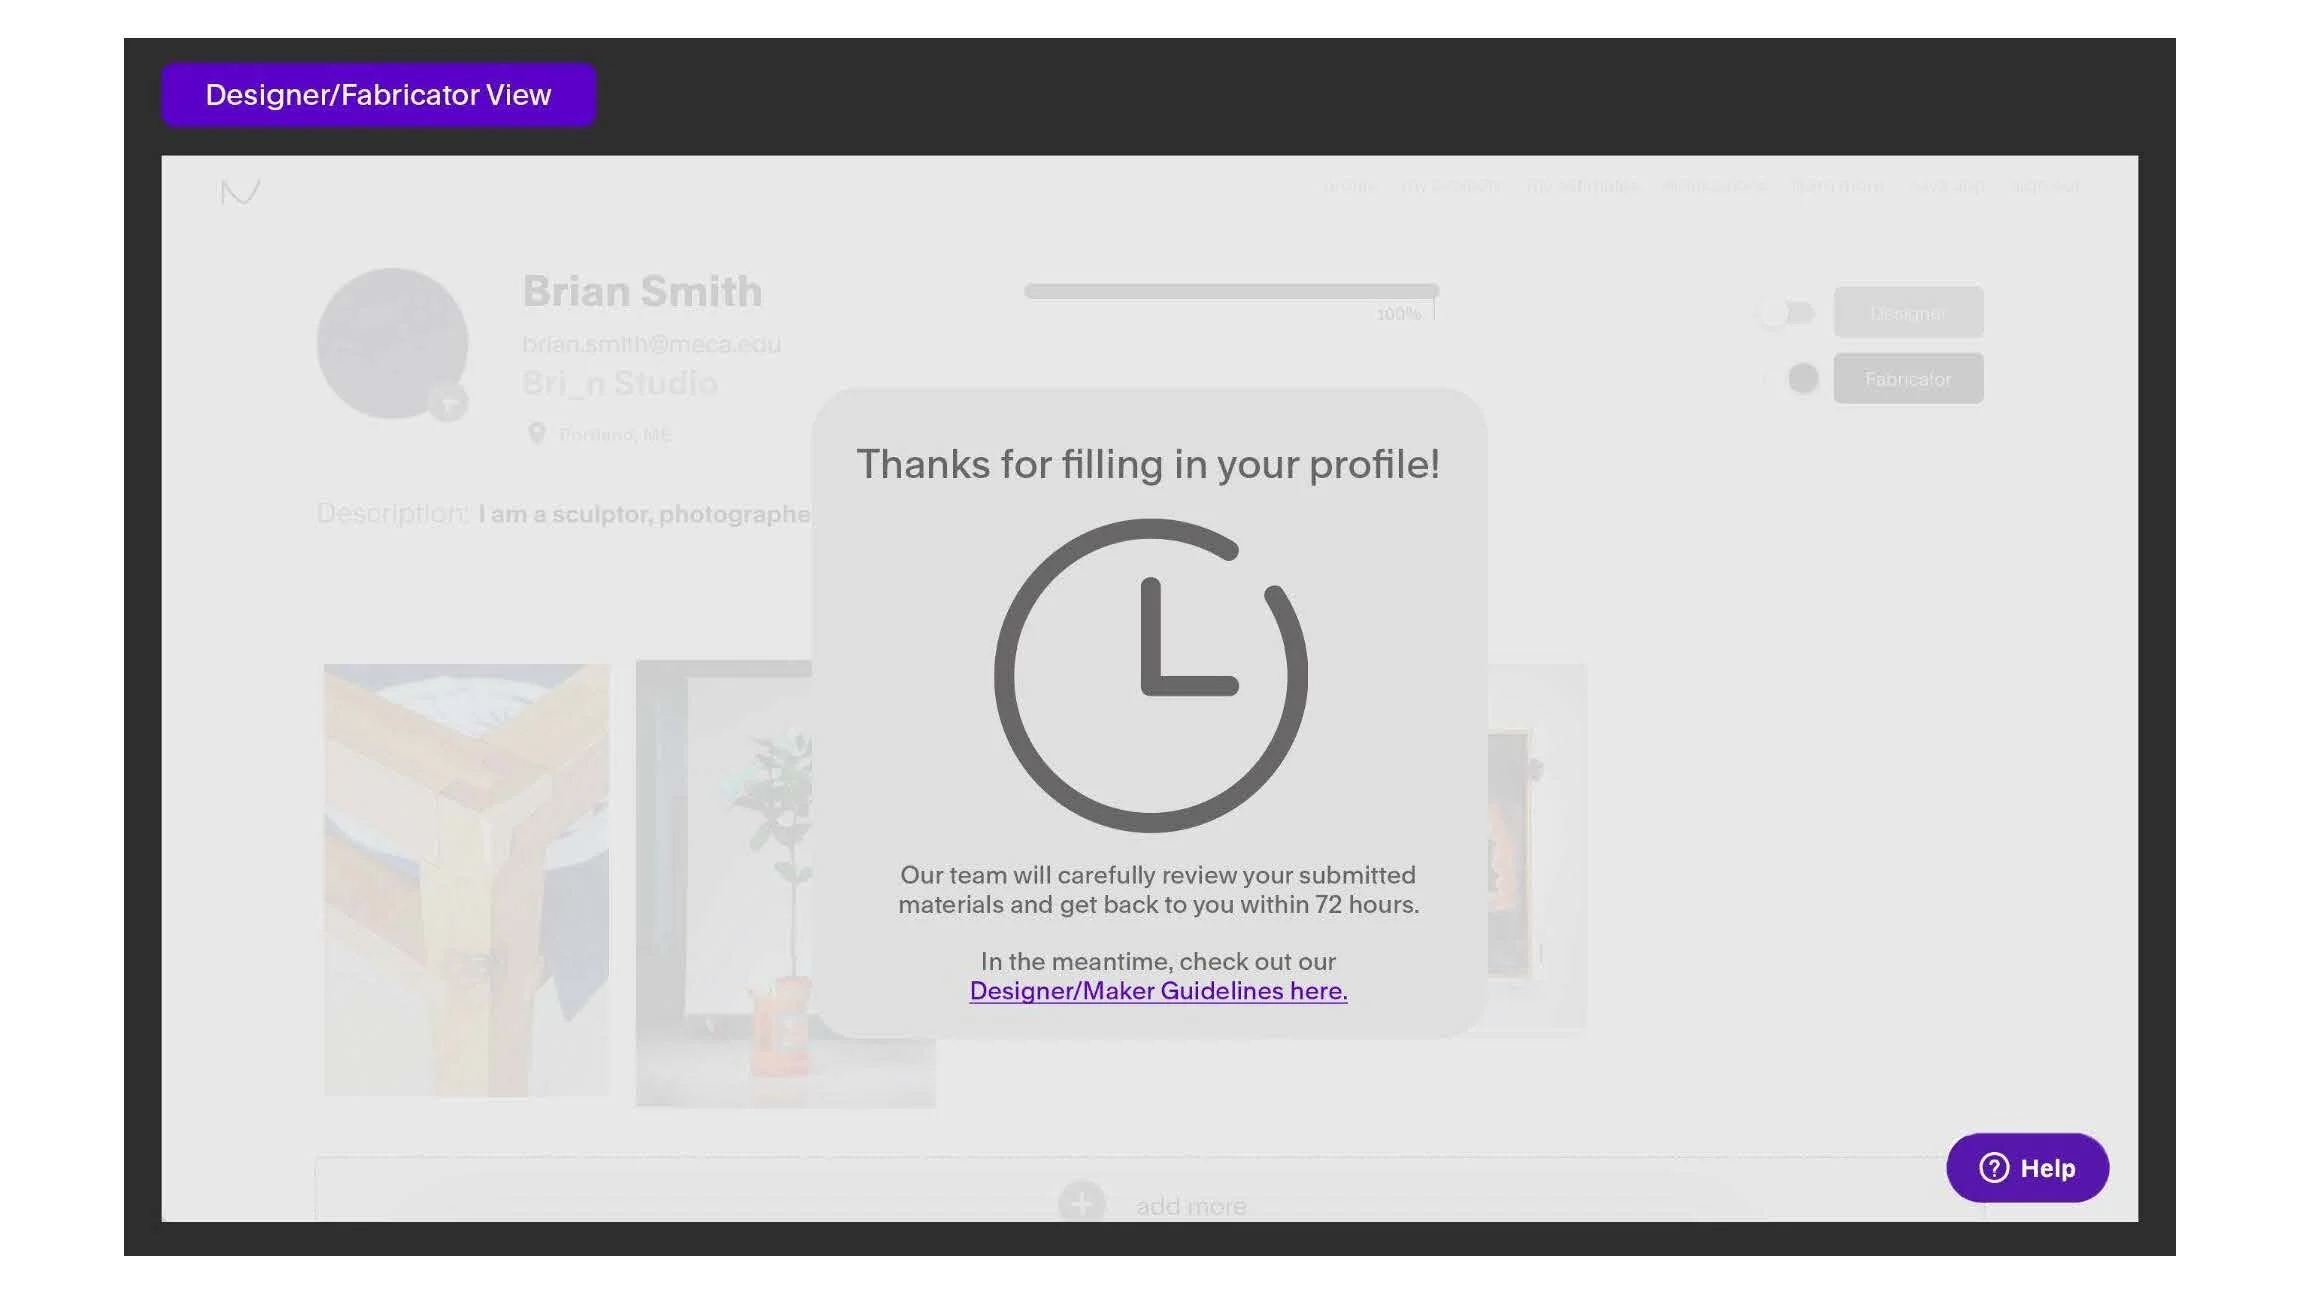
Task: Click the site logo at top left
Action: click(240, 191)
